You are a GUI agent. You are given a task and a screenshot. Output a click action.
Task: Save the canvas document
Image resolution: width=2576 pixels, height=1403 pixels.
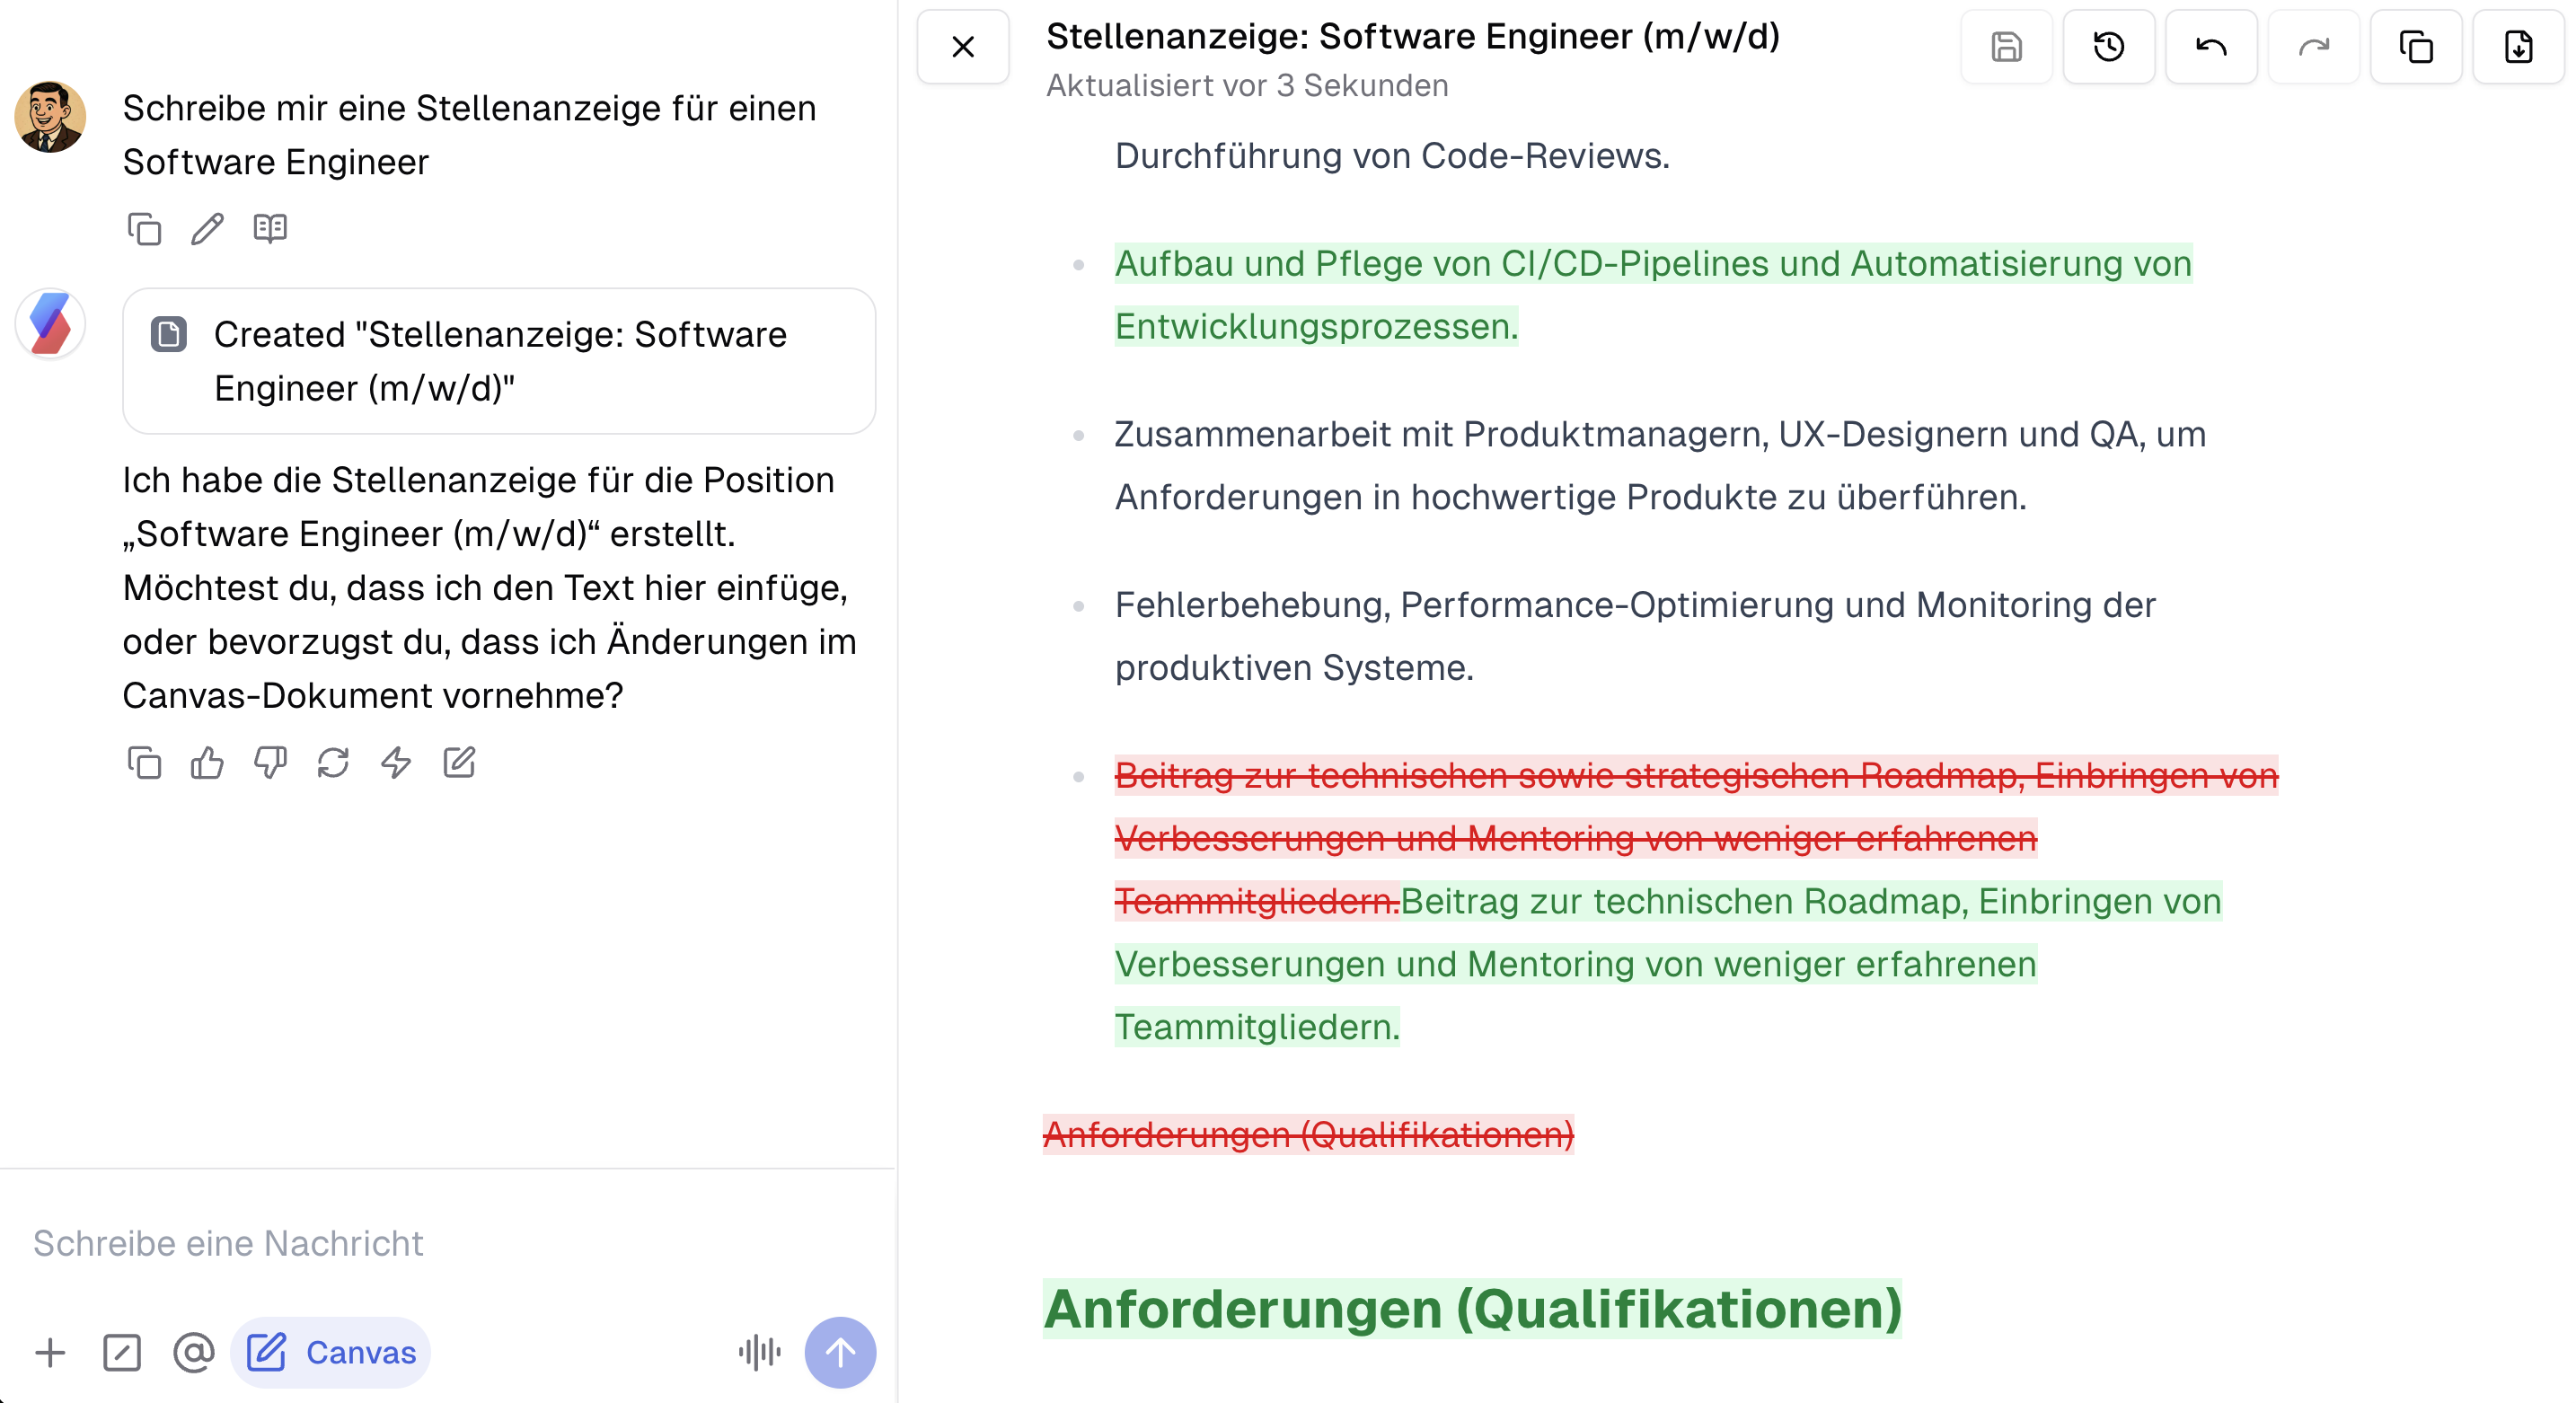pyautogui.click(x=2006, y=47)
